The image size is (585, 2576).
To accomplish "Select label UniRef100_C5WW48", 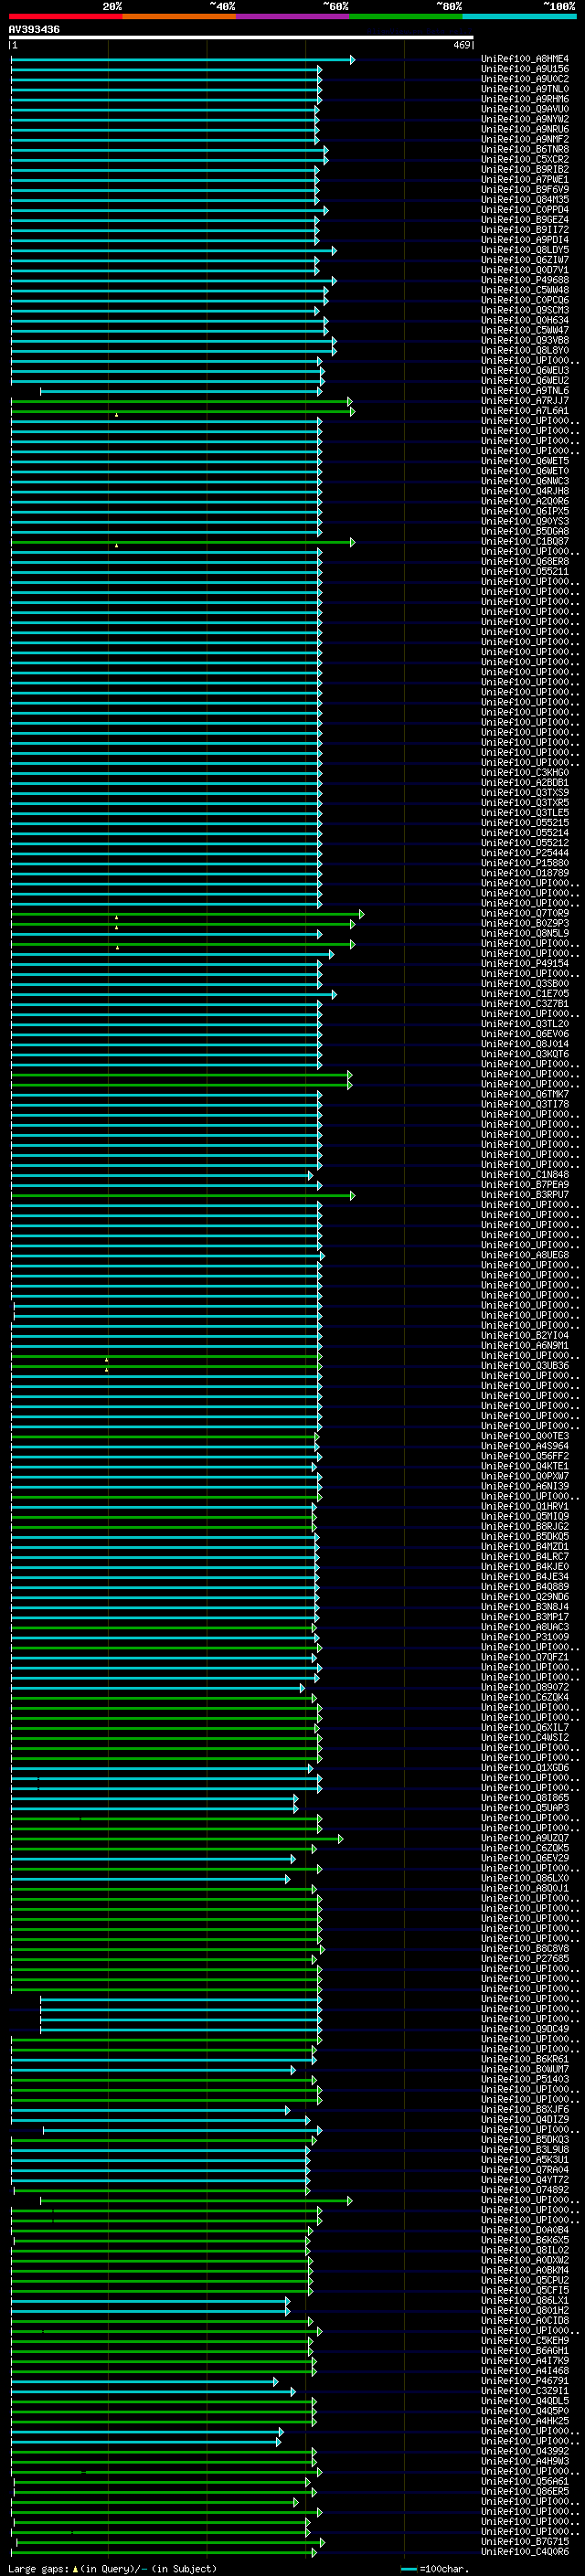I will click(x=525, y=290).
